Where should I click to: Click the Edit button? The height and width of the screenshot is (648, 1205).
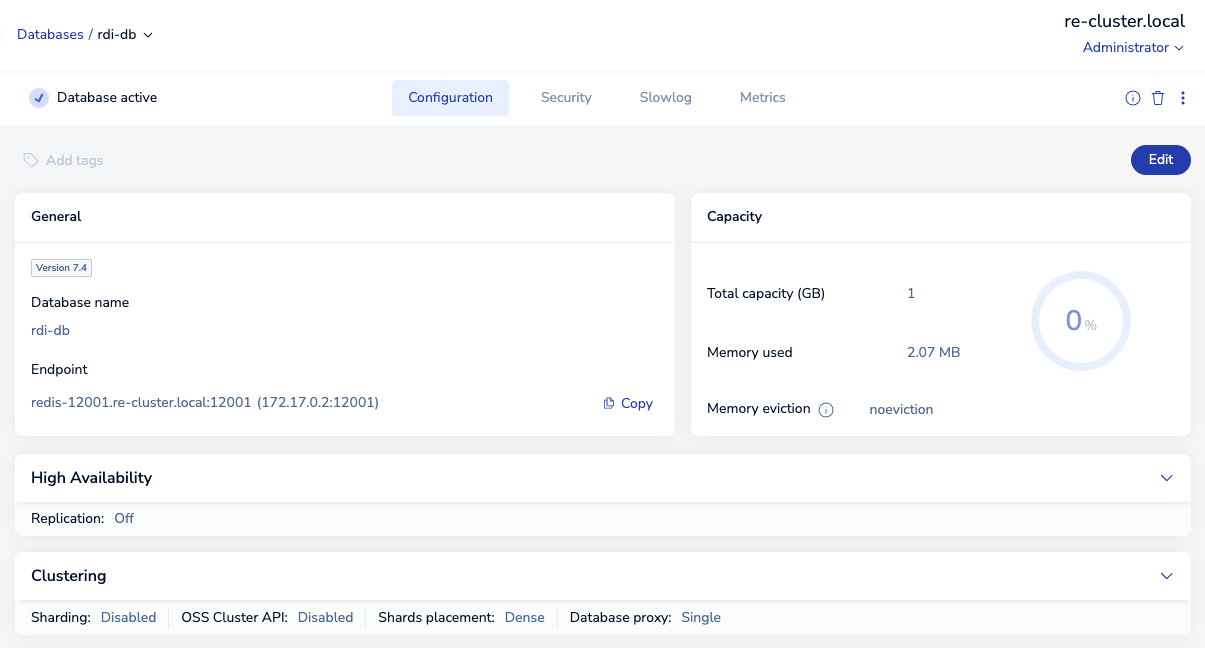[1161, 160]
